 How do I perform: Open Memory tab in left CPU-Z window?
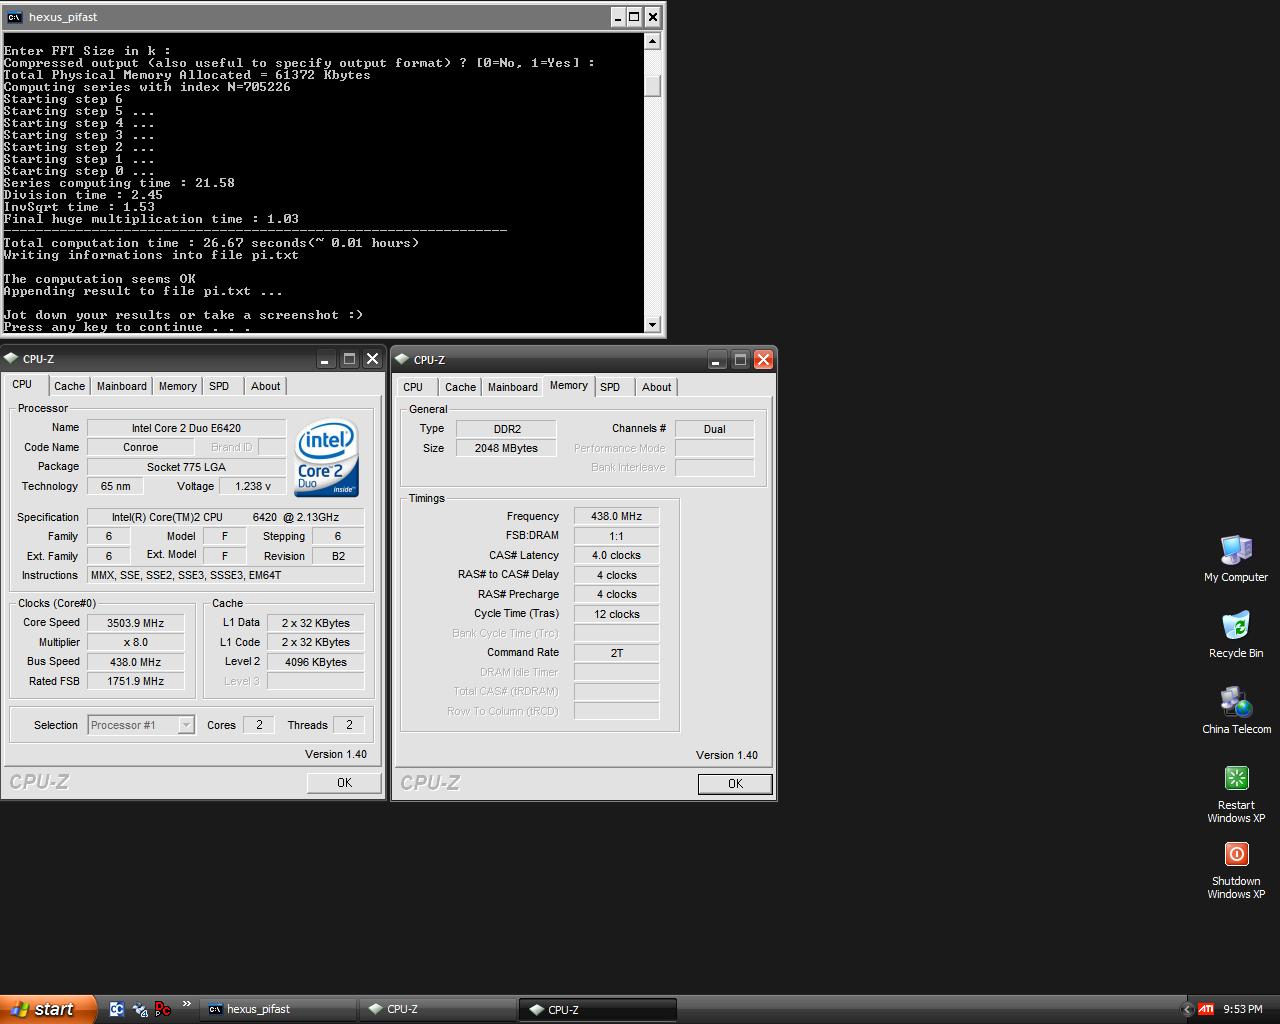(x=177, y=386)
